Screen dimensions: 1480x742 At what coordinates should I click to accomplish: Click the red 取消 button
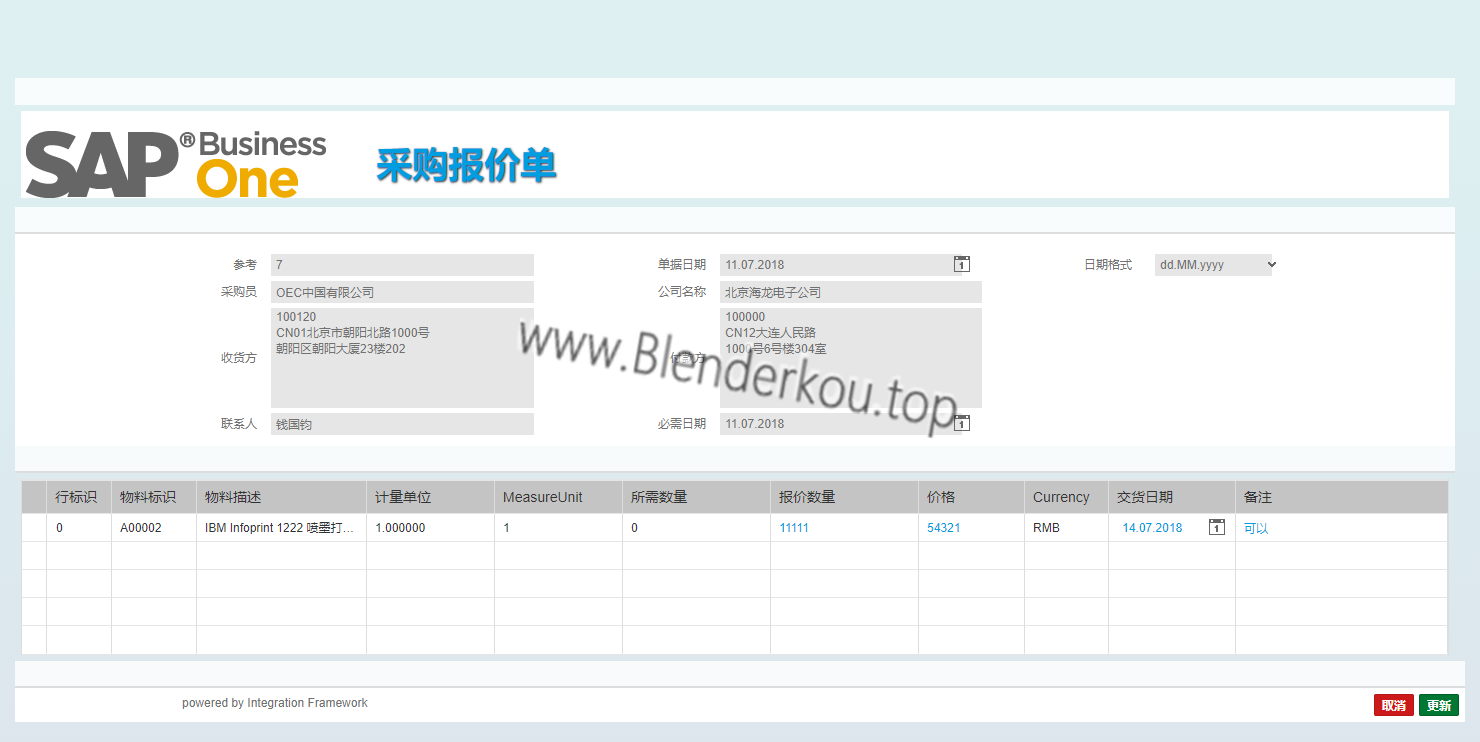1394,705
